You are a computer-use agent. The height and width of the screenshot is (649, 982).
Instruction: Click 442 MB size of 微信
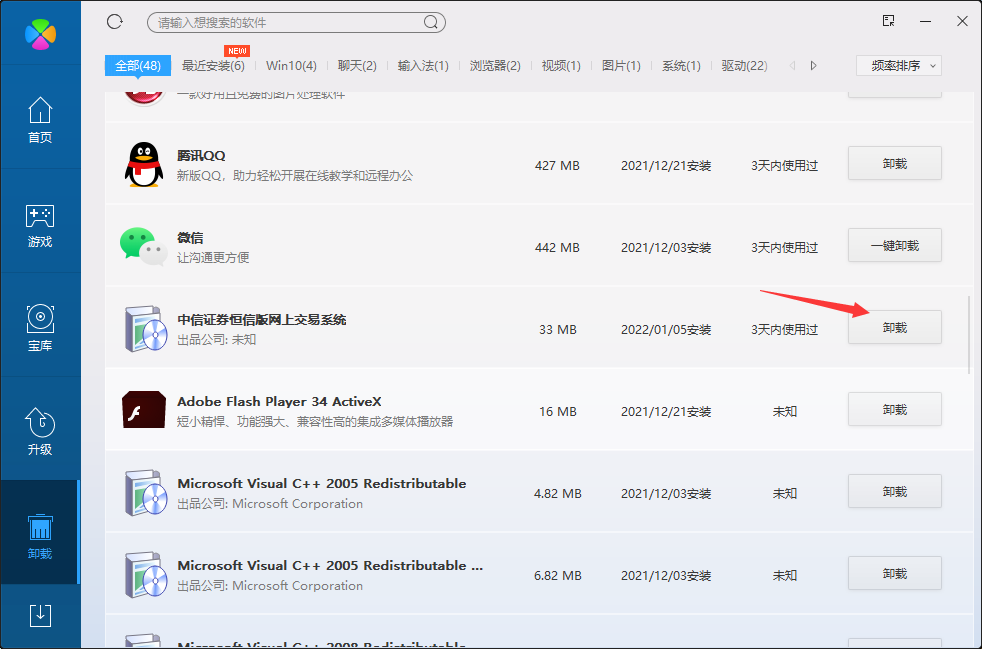[557, 248]
